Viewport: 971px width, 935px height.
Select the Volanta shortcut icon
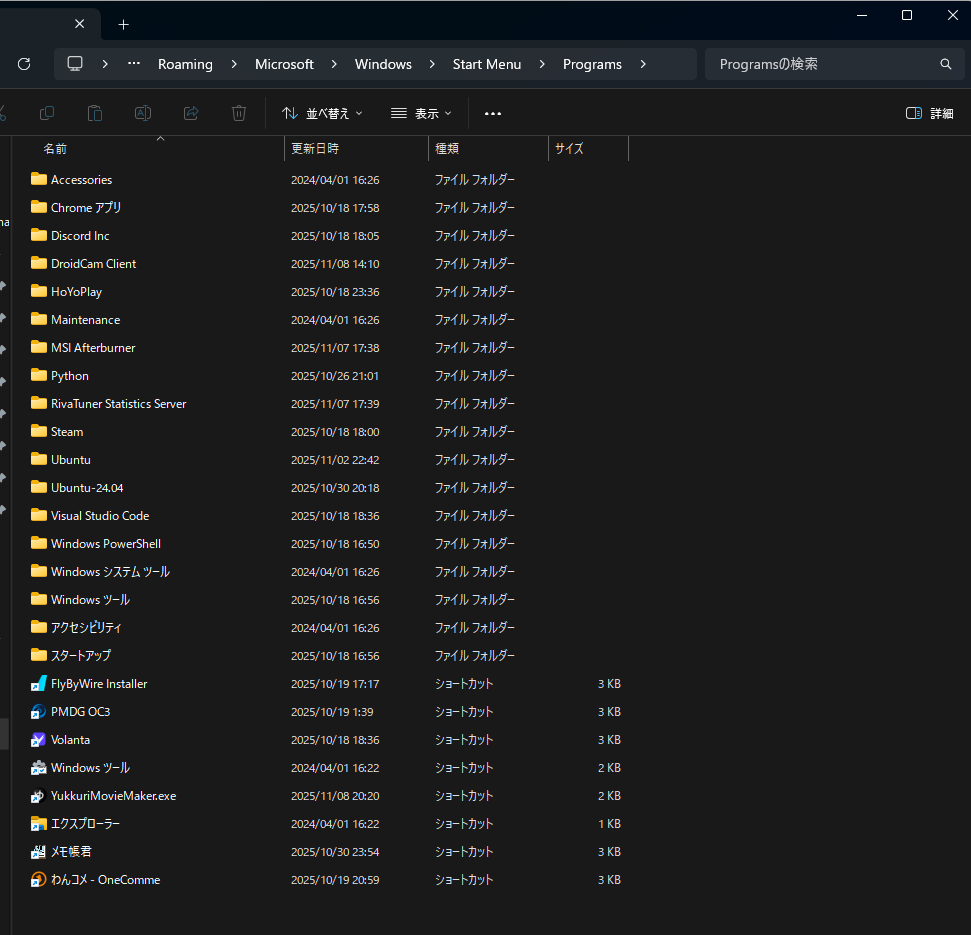[x=39, y=740]
